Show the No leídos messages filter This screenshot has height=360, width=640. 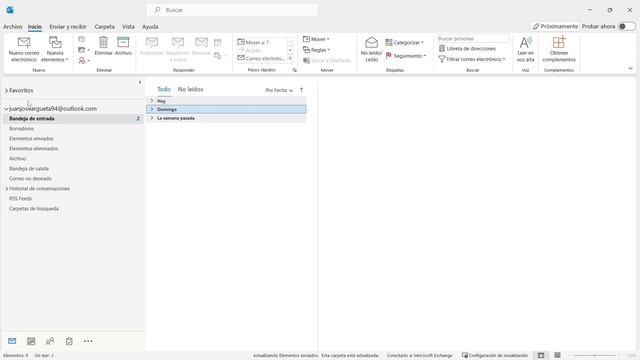tap(191, 89)
